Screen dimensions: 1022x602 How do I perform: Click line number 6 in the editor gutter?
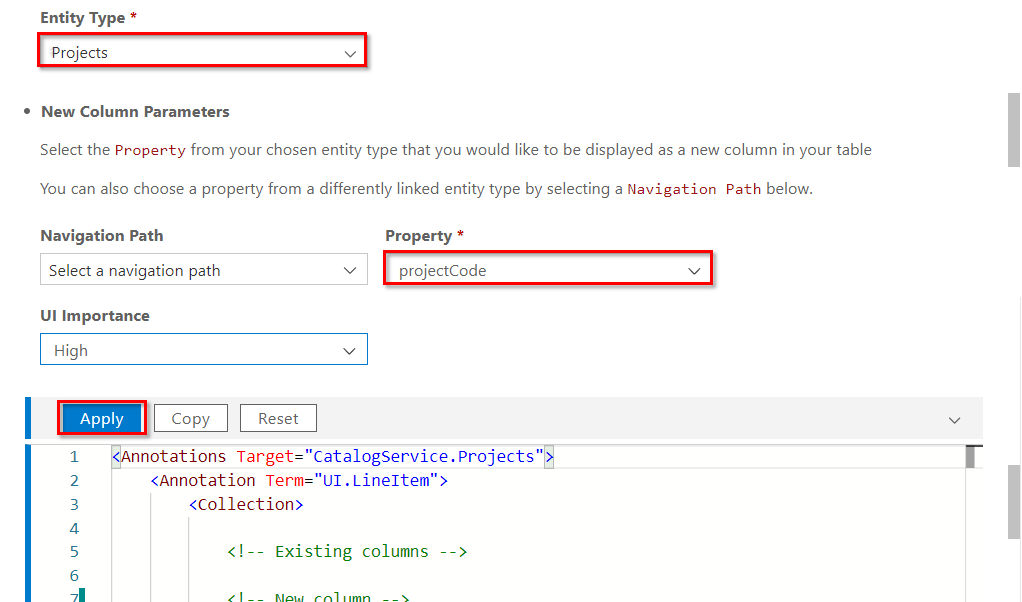tap(74, 576)
